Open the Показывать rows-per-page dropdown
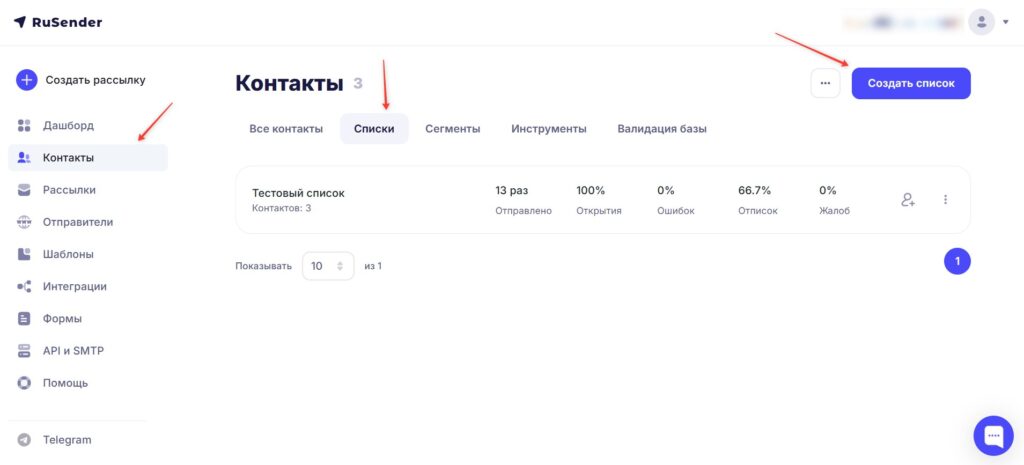Image resolution: width=1024 pixels, height=465 pixels. (x=328, y=266)
